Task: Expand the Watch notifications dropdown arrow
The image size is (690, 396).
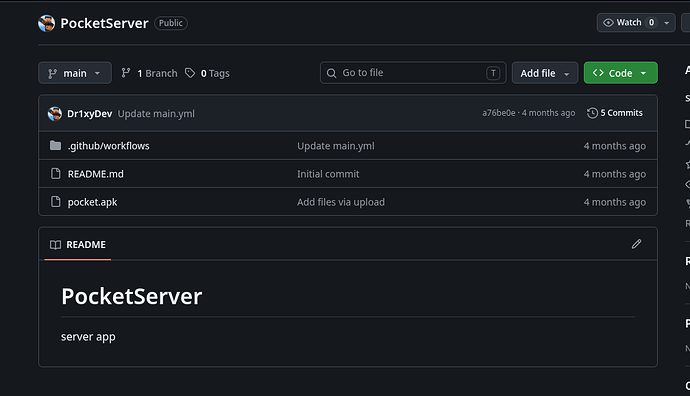Action: 667,22
